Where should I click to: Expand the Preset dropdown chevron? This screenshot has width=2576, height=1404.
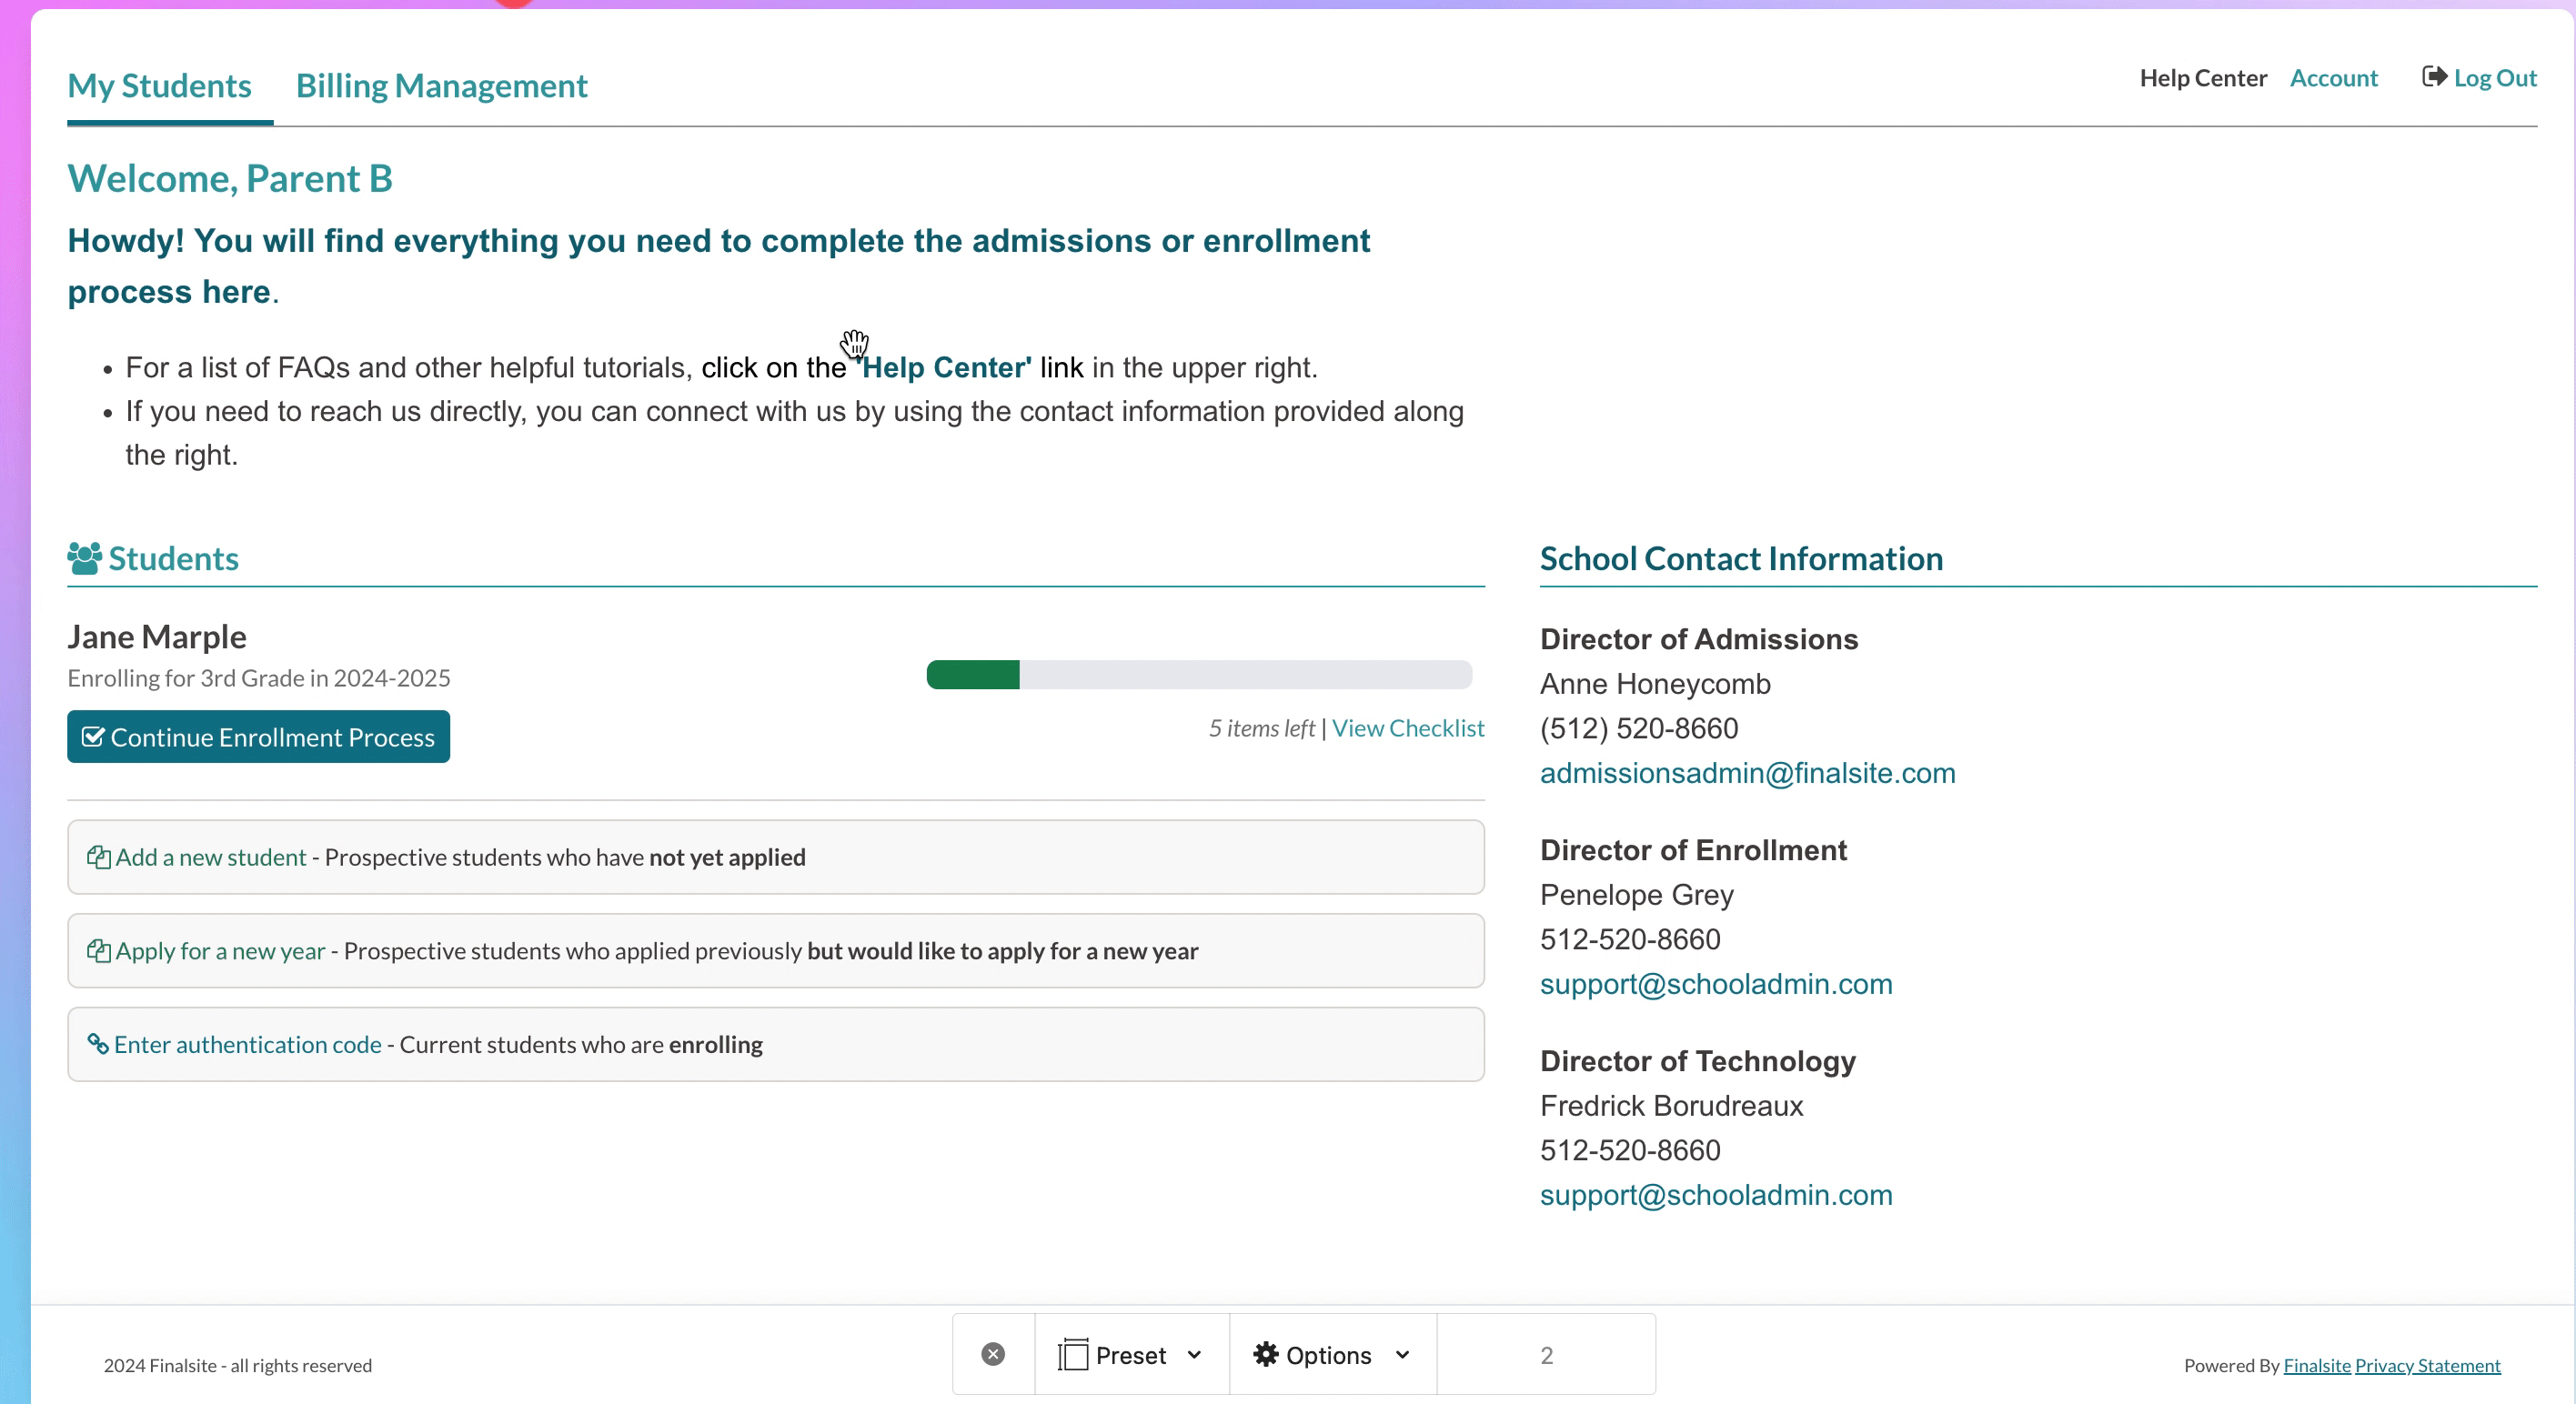[x=1194, y=1354]
